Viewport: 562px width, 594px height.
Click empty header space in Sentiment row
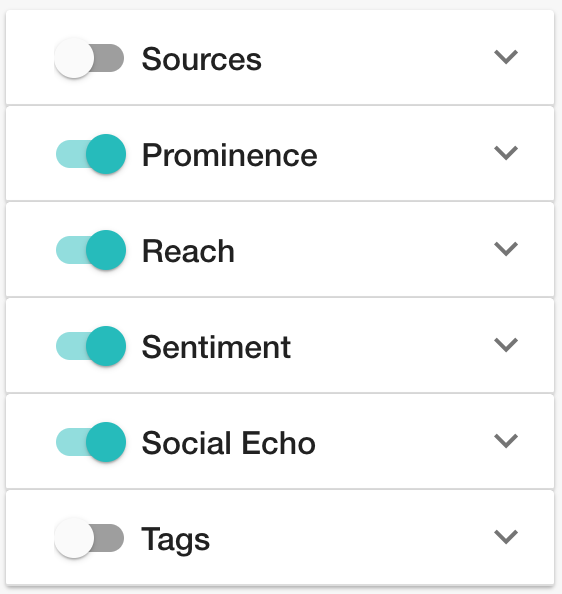point(390,345)
